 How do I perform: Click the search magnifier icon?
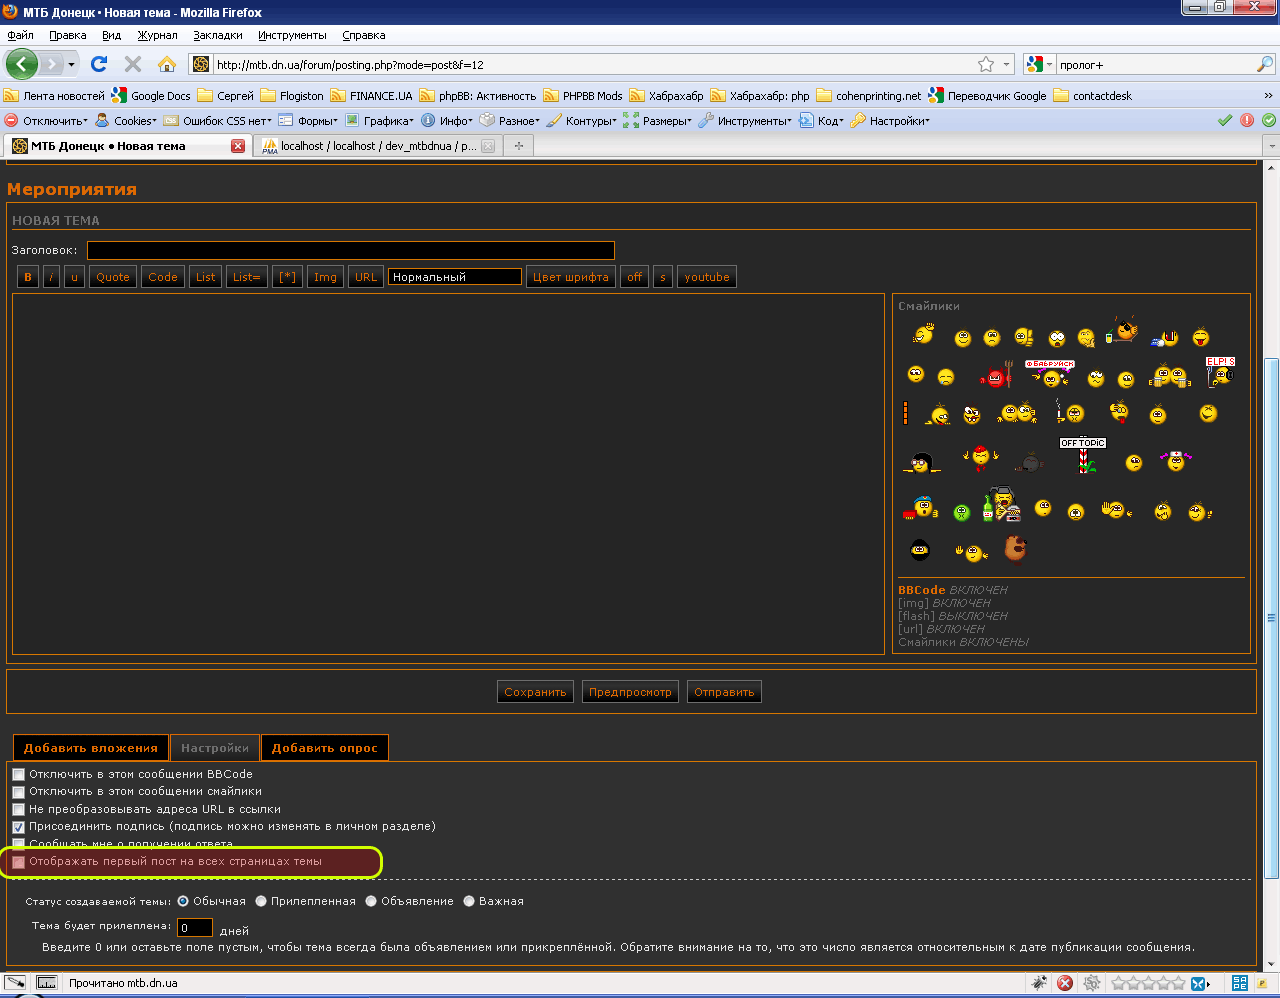point(1264,64)
